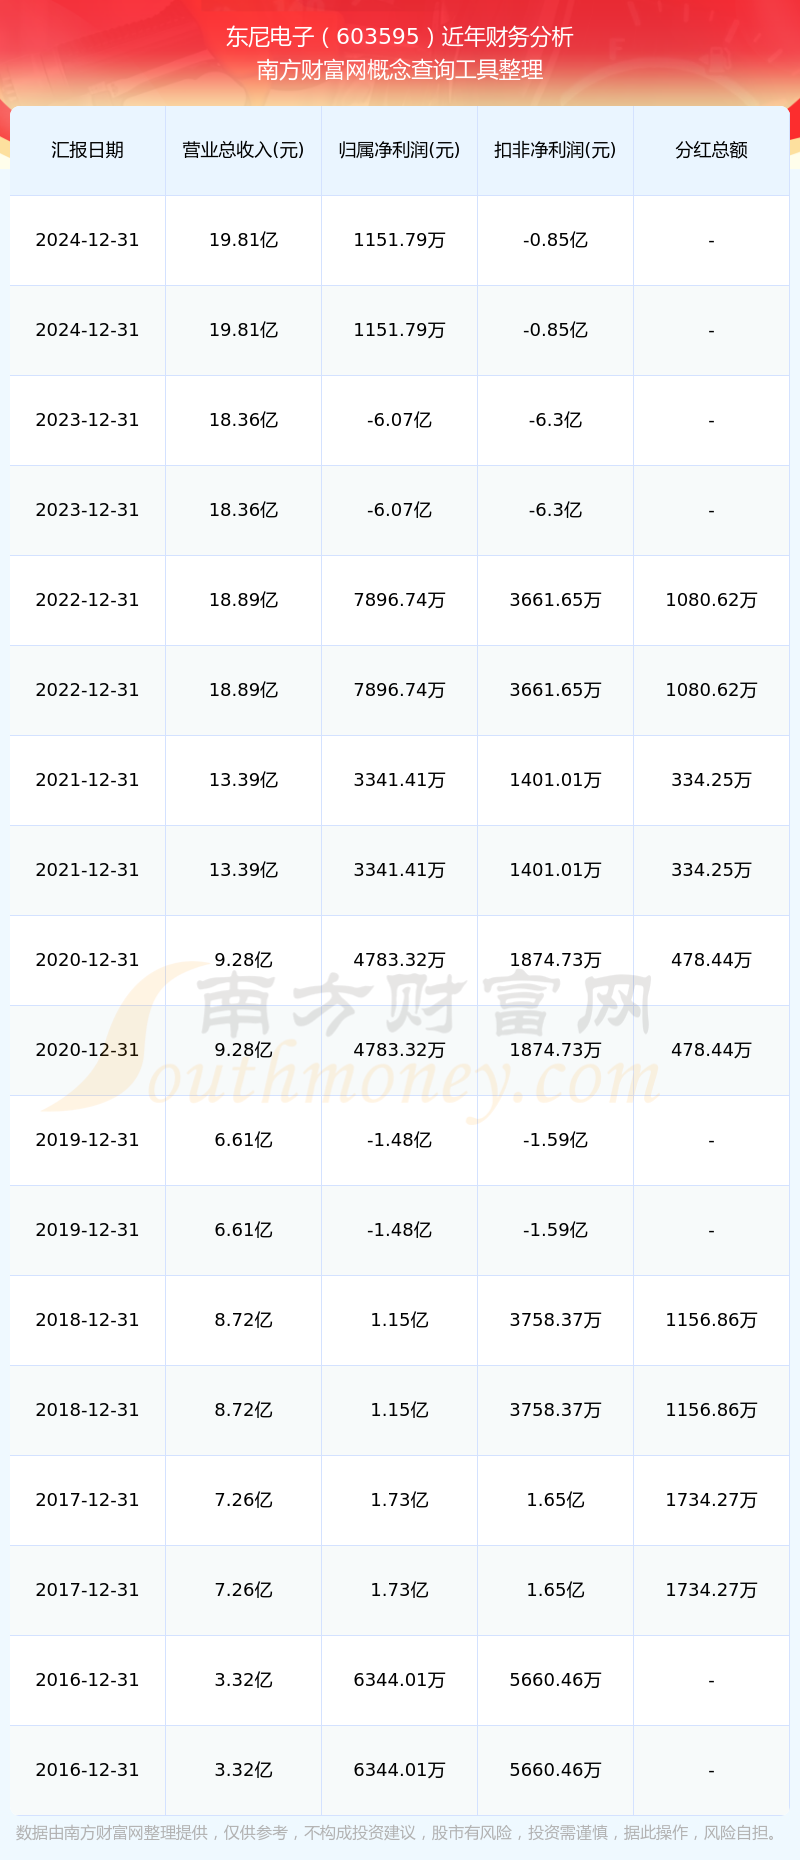This screenshot has height=1860, width=800.
Task: Click the first 1734.27万 dividend cell
Action: tap(711, 1500)
